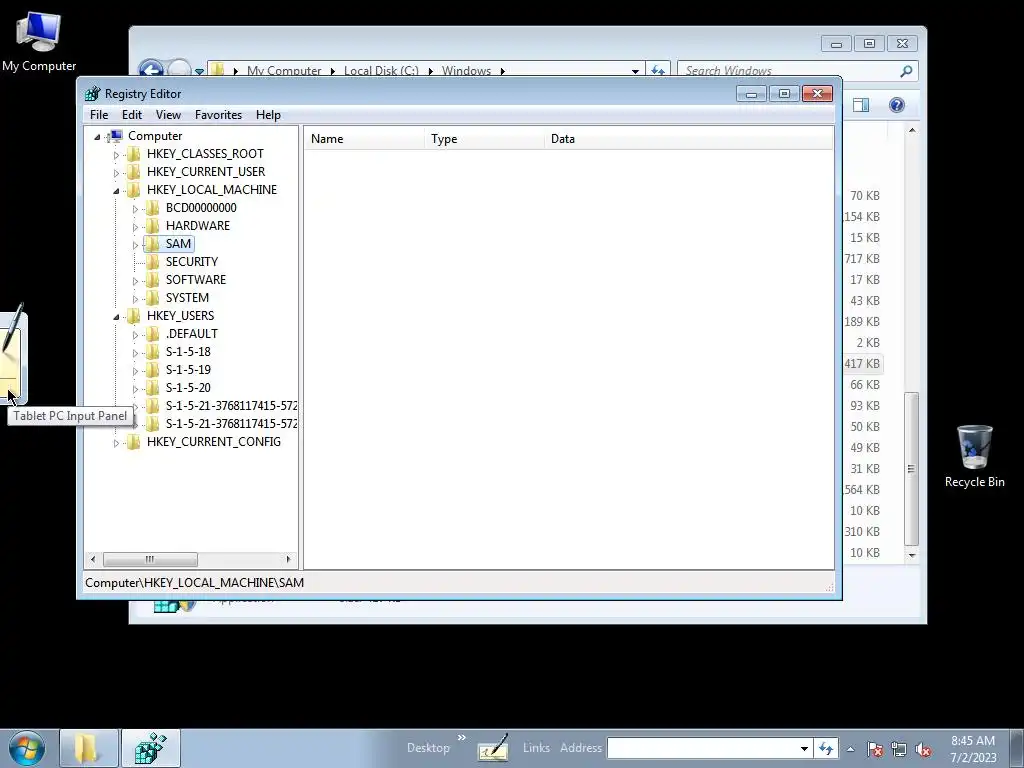This screenshot has width=1024, height=768.
Task: Click the S-1-5-19 key label
Action: click(188, 370)
